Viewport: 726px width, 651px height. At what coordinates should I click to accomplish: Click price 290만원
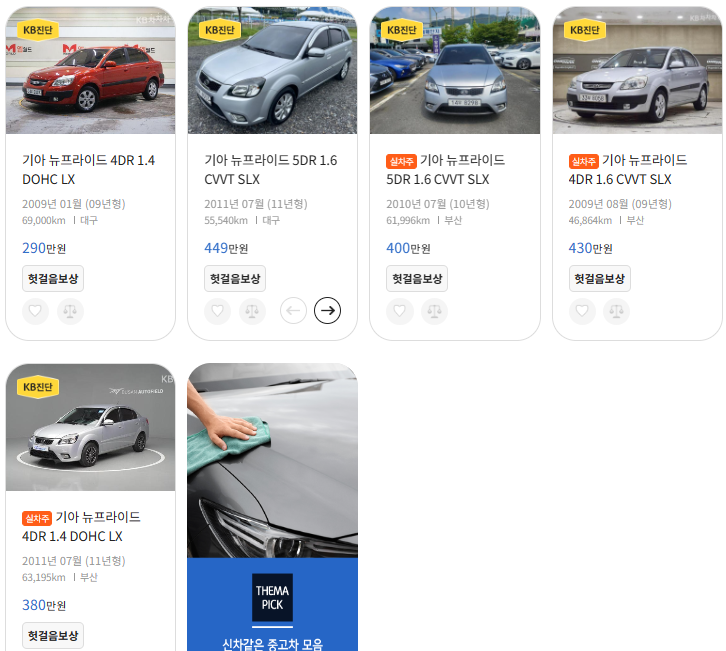(x=44, y=248)
